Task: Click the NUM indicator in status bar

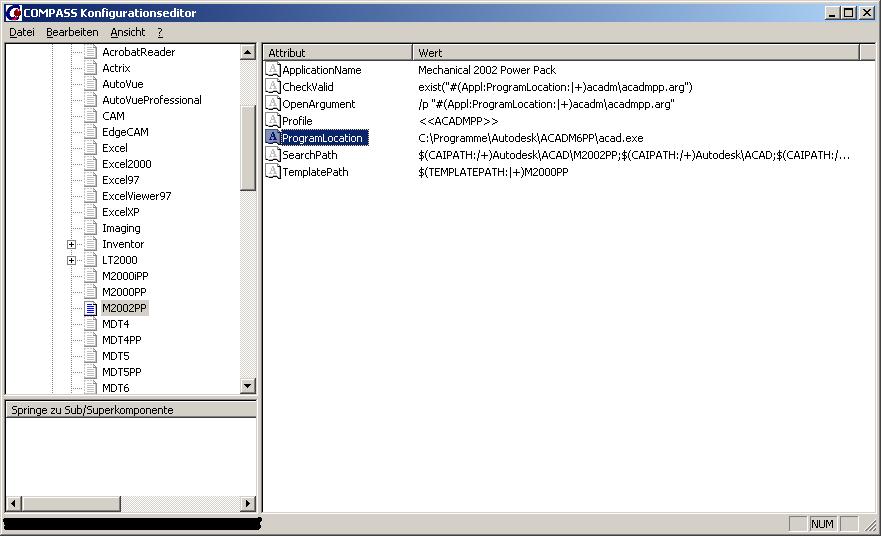Action: click(822, 524)
